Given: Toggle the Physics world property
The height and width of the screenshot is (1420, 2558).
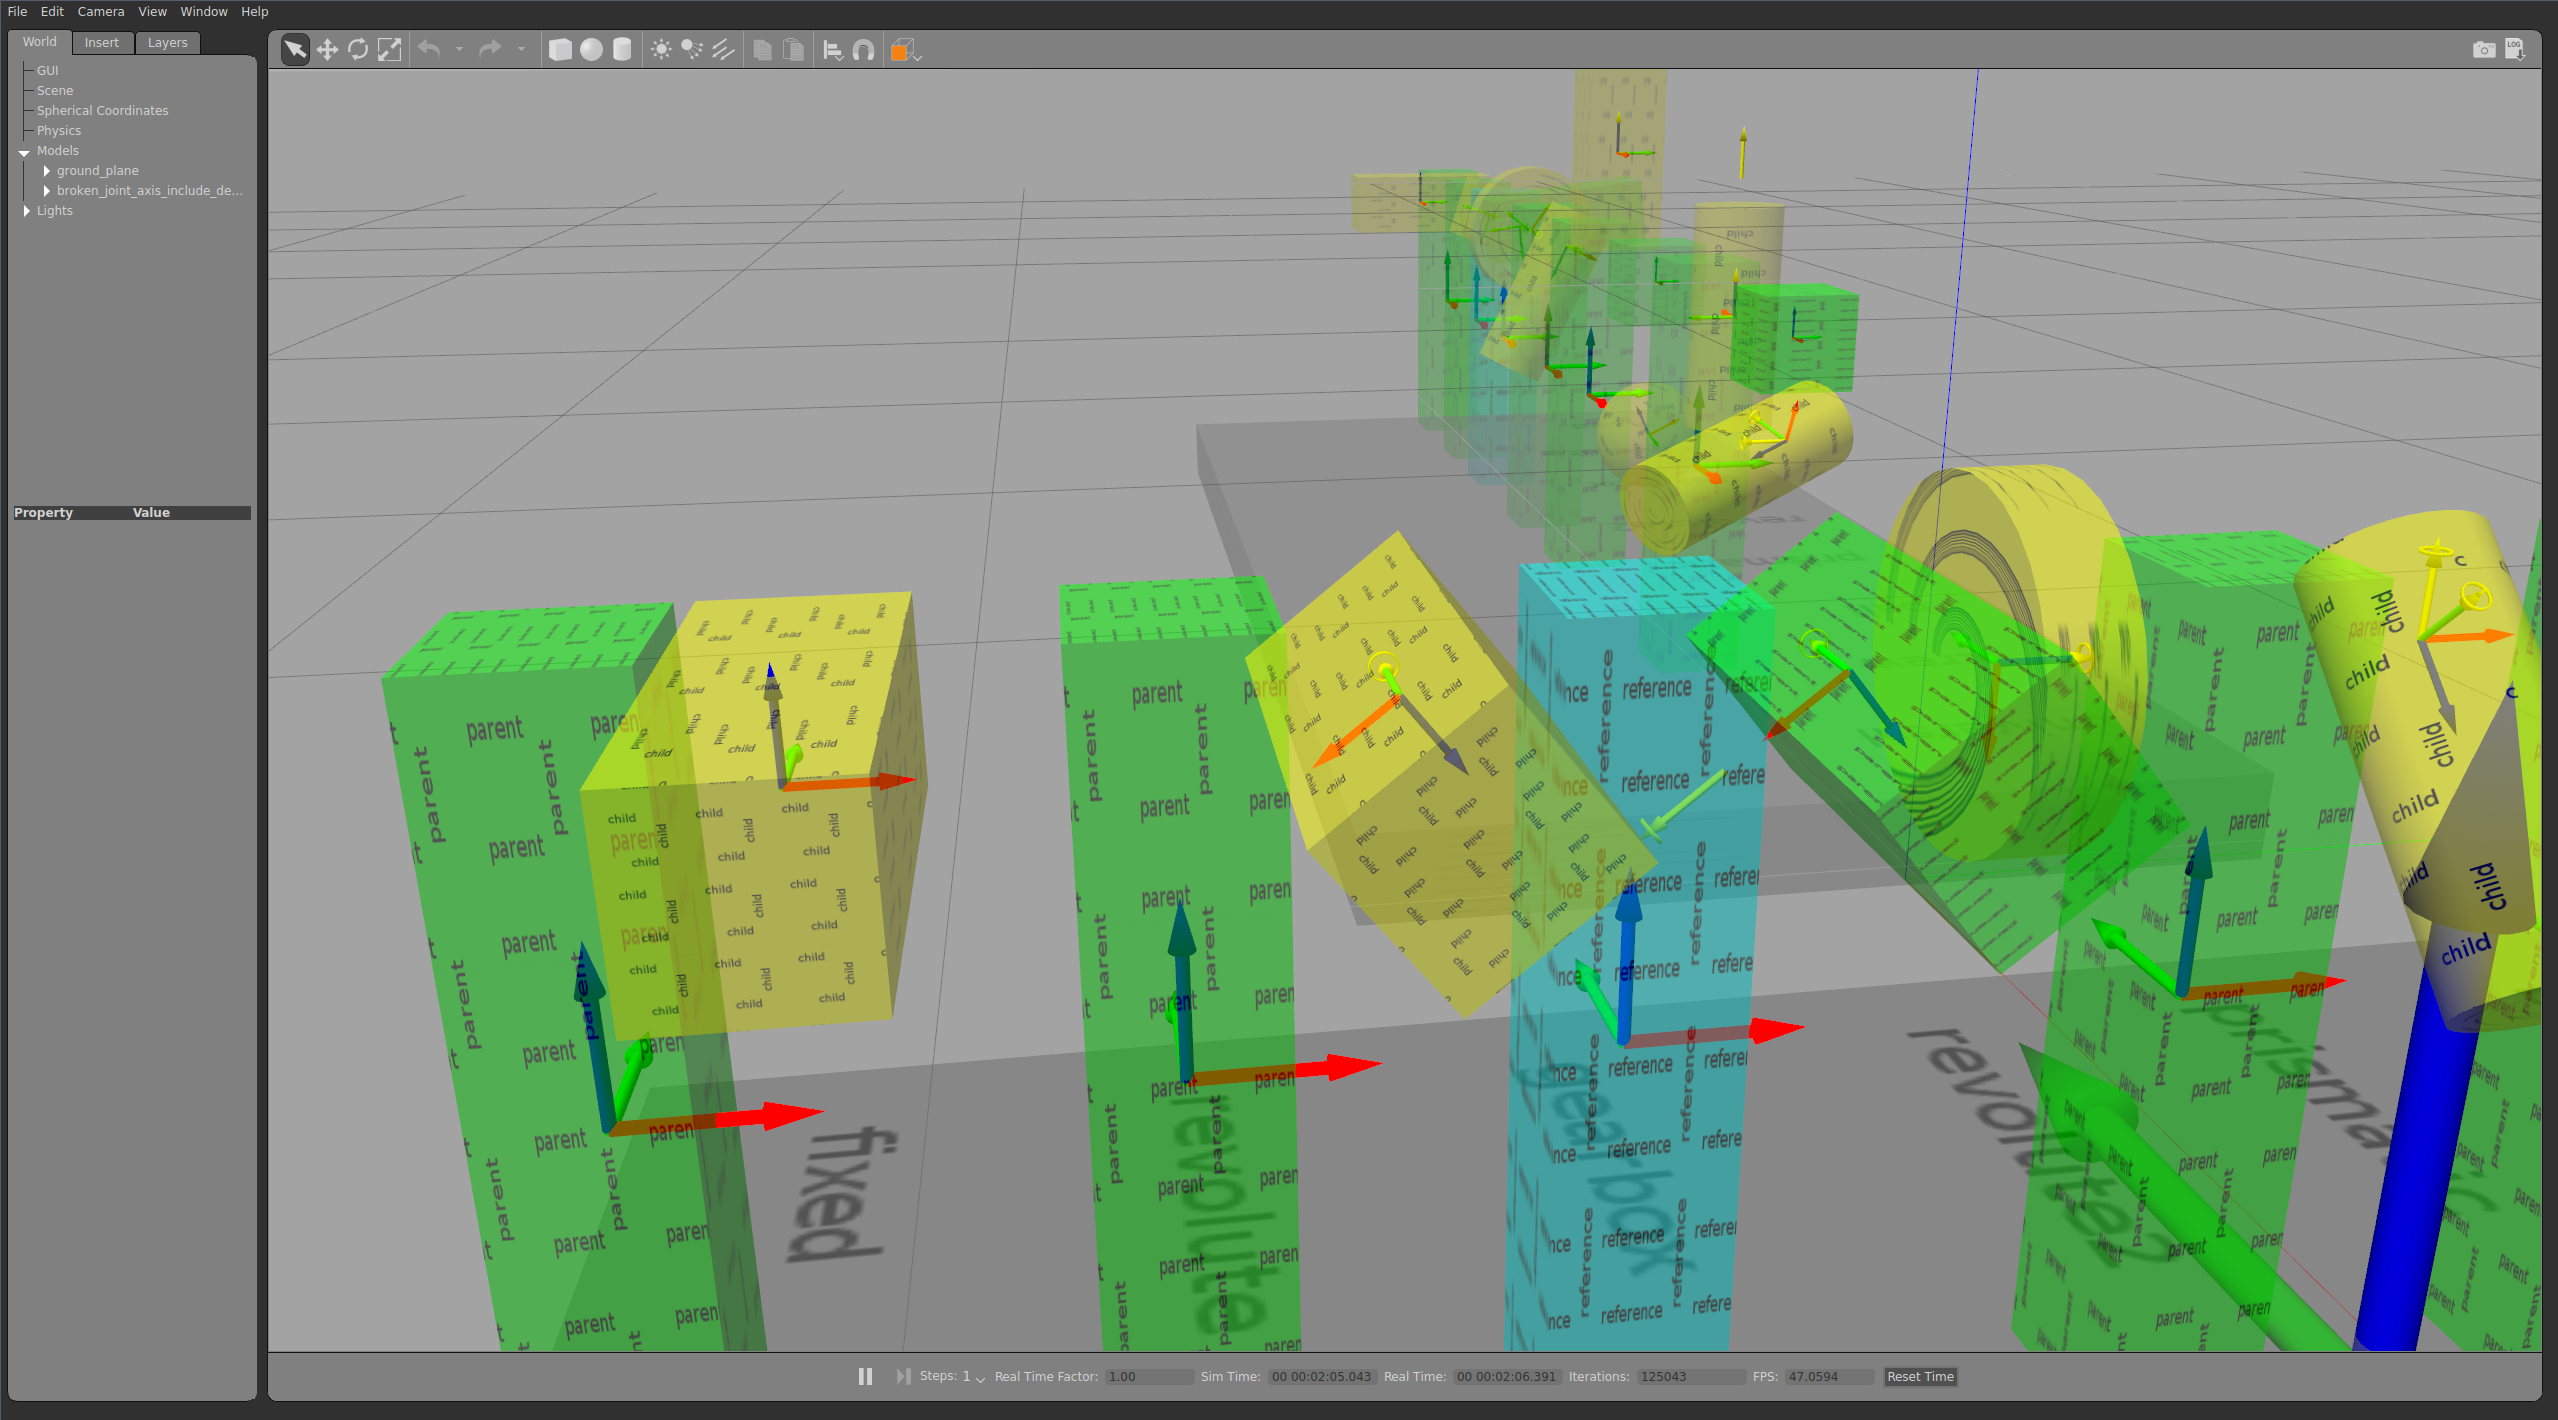Looking at the screenshot, I should [56, 129].
